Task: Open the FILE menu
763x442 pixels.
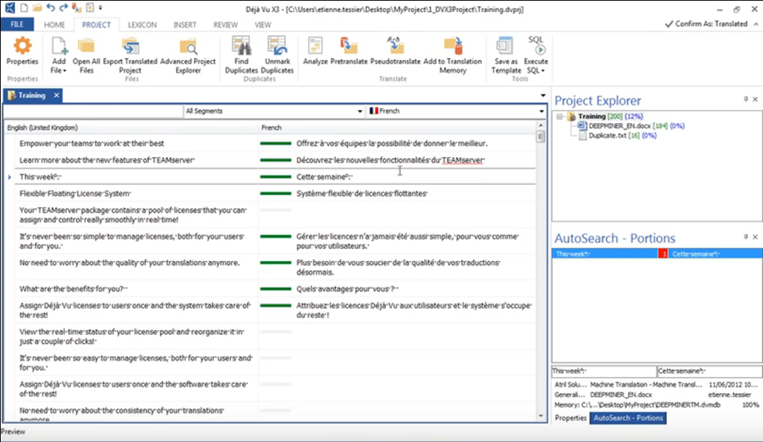Action: 17,24
